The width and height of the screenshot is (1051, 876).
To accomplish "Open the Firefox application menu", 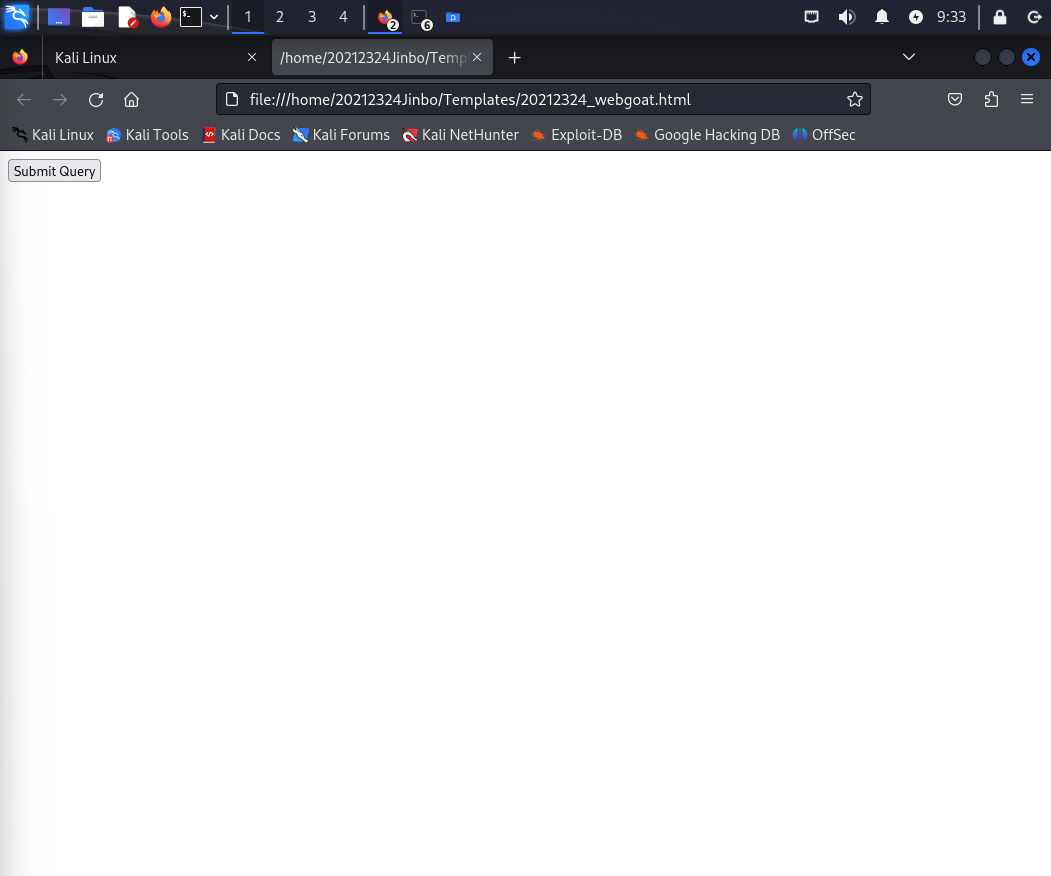I will tap(1027, 100).
